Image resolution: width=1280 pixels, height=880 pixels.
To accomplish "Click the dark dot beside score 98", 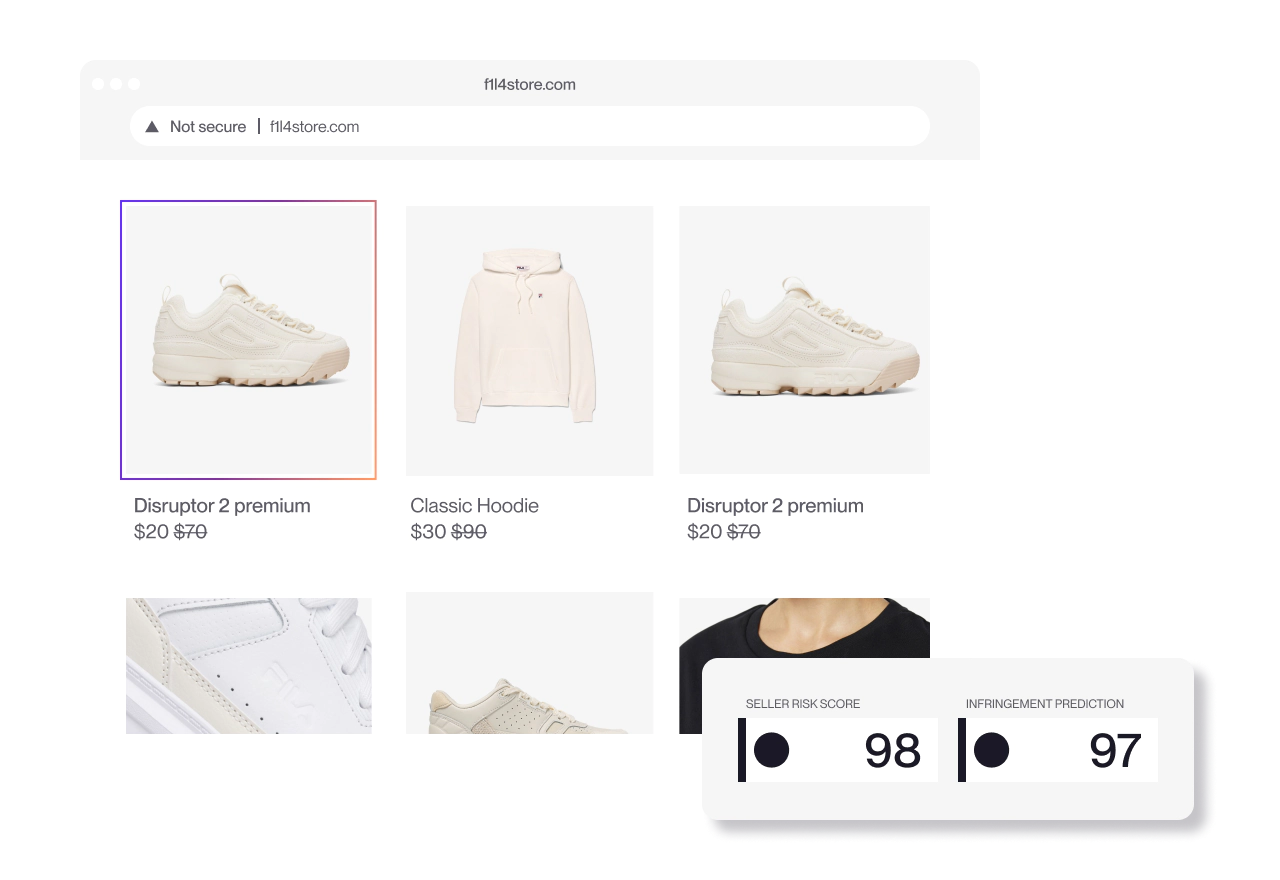I will point(771,750).
